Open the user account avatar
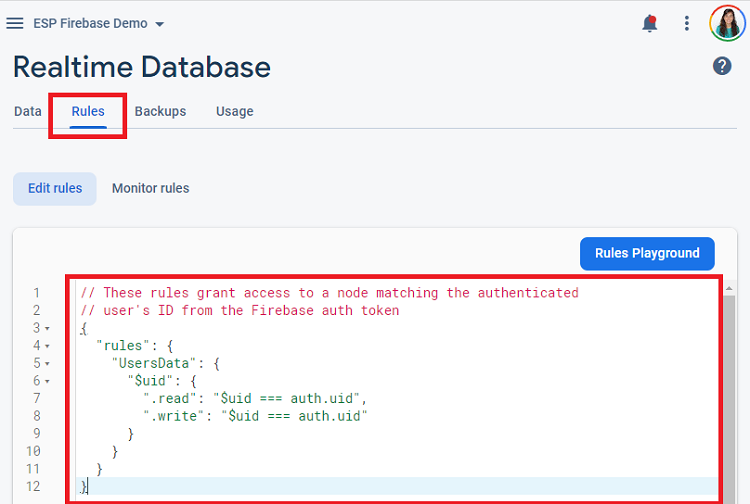 click(x=728, y=23)
